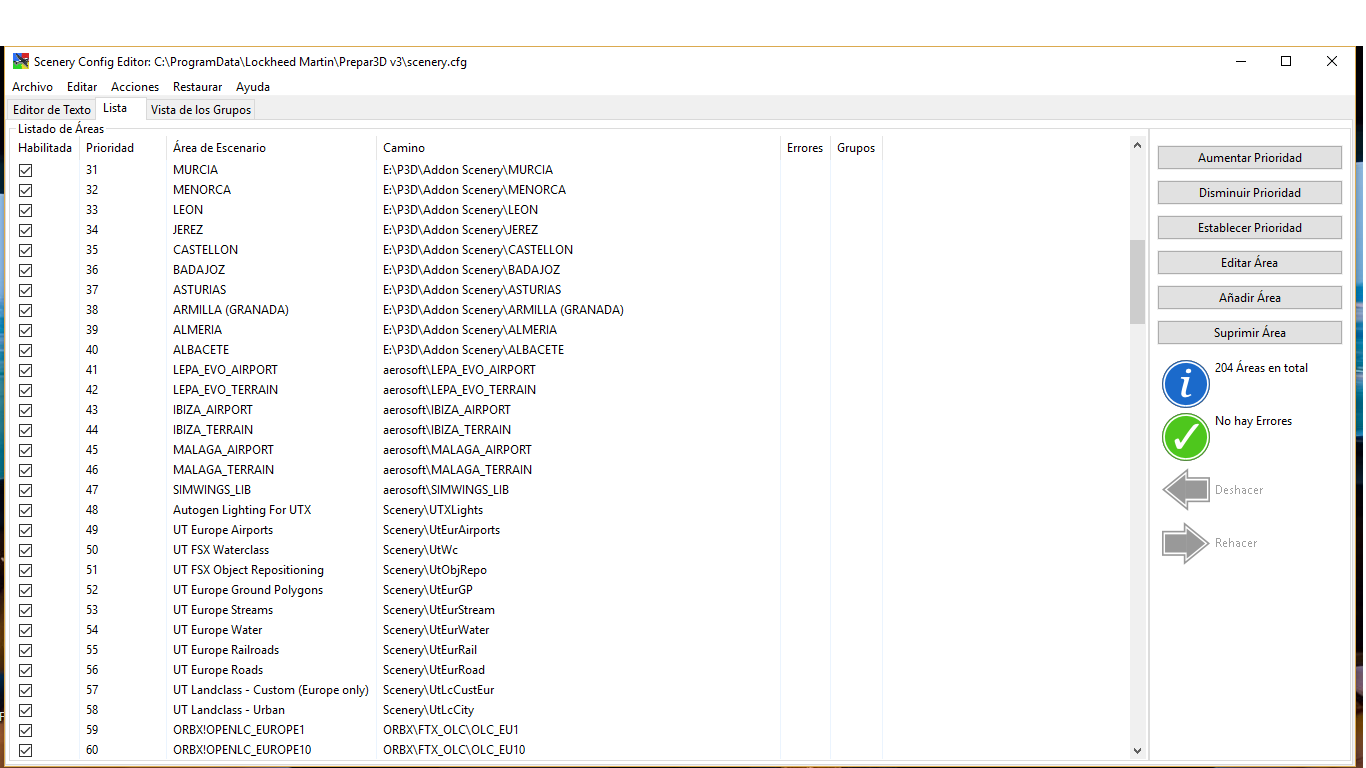1366x768 pixels.
Task: Select the IBIZA_AIRPORT row in the list
Action: click(213, 410)
